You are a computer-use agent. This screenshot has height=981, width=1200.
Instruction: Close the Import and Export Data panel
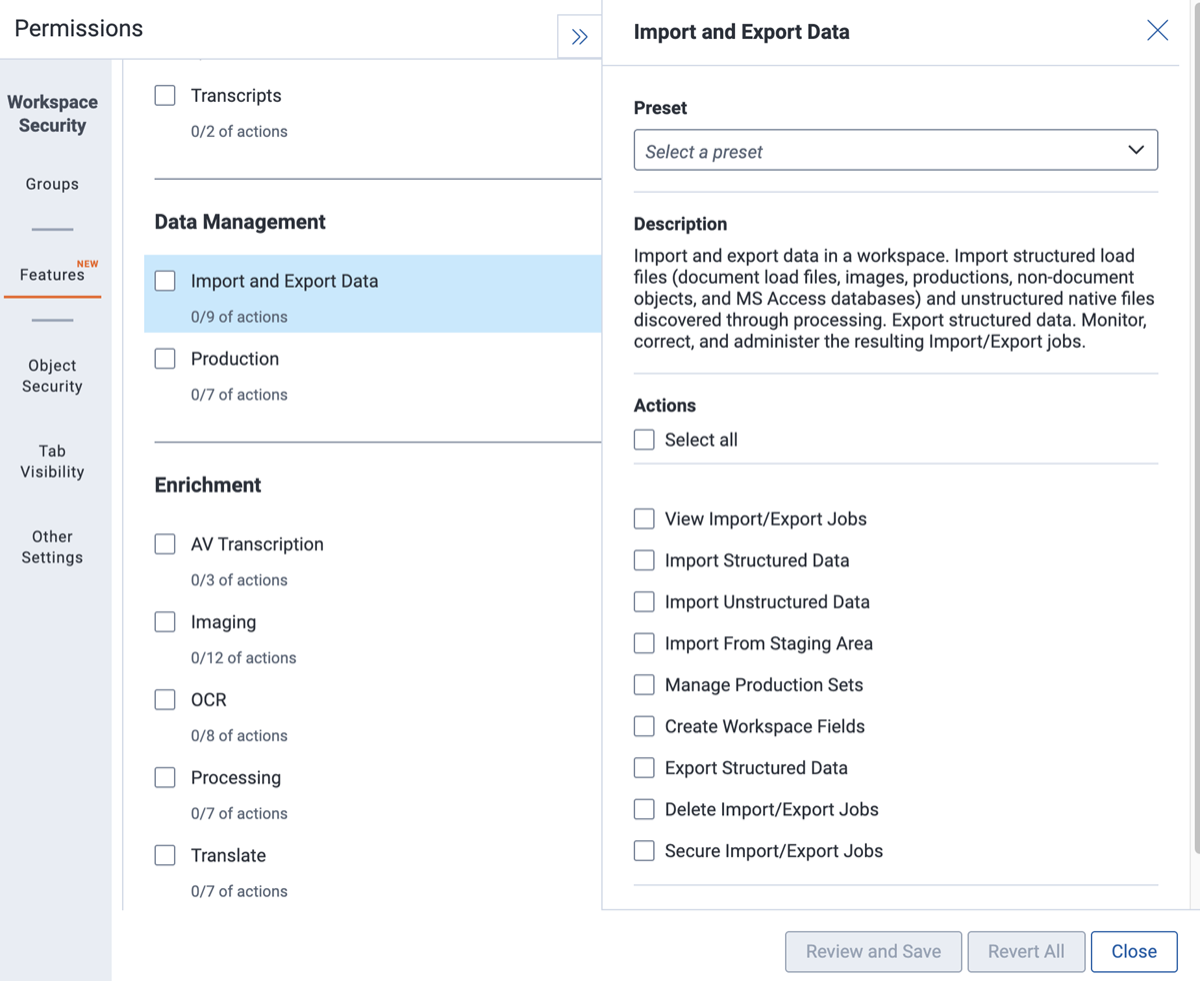[x=1157, y=31]
